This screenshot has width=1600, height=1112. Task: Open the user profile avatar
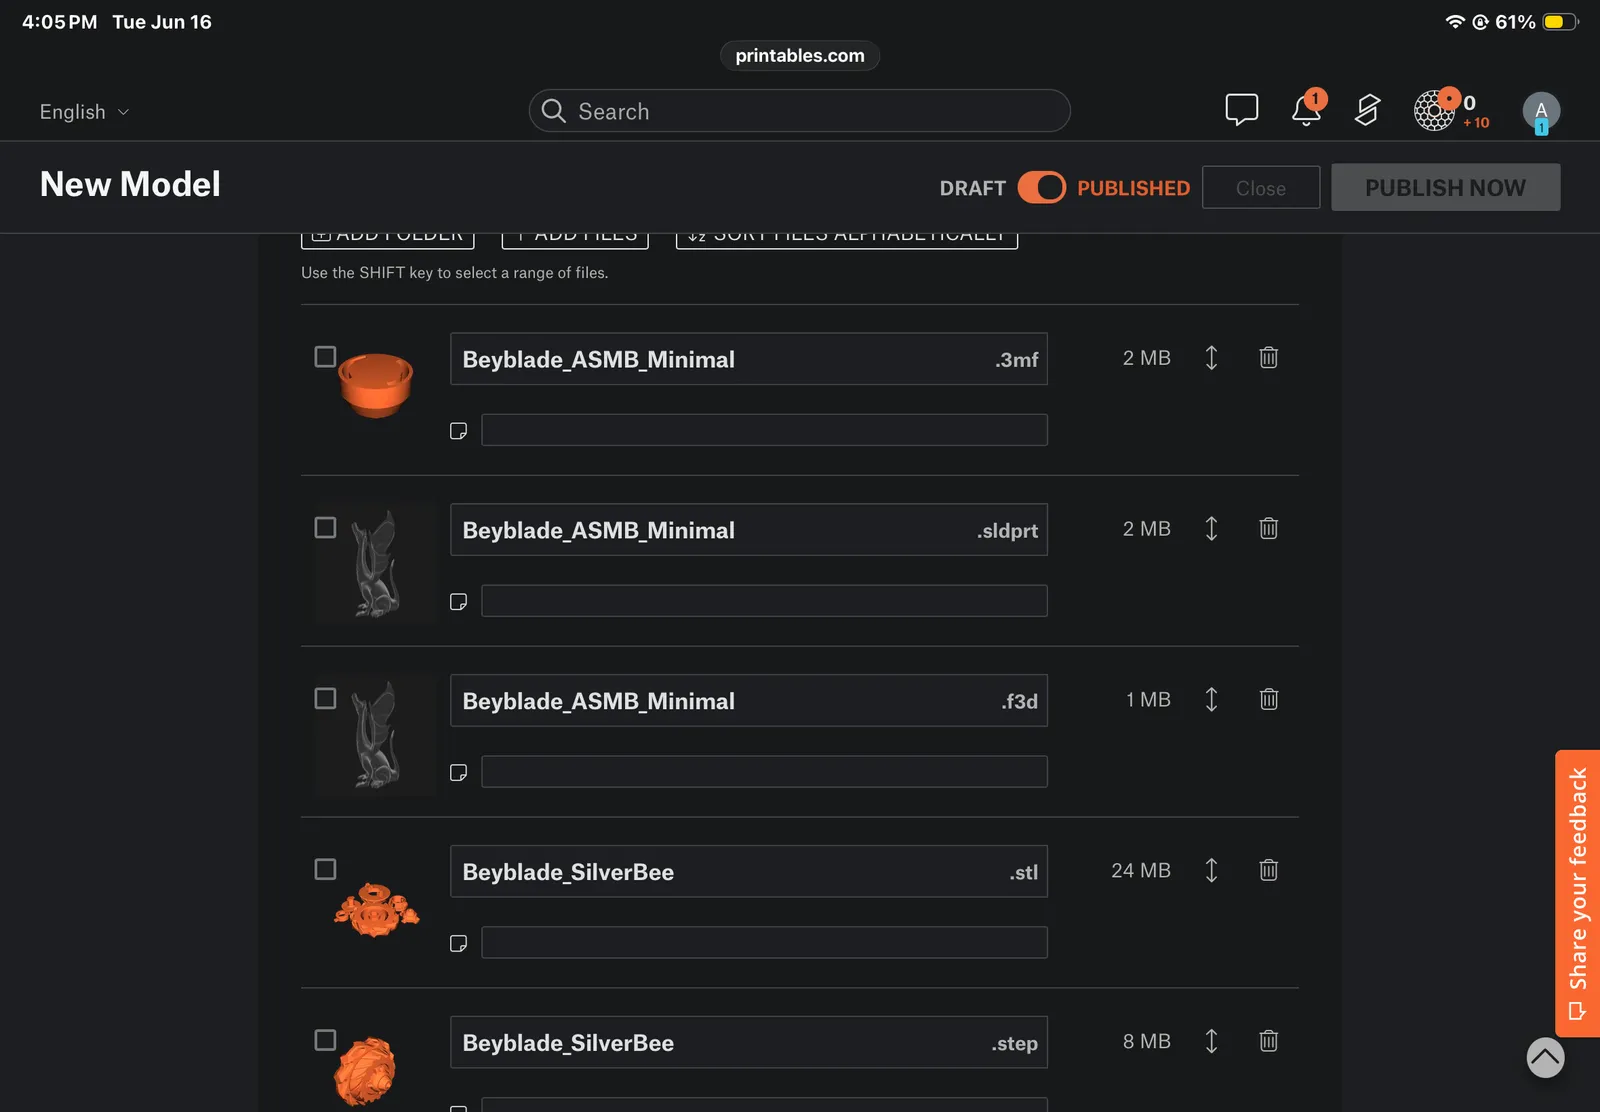pos(1541,111)
